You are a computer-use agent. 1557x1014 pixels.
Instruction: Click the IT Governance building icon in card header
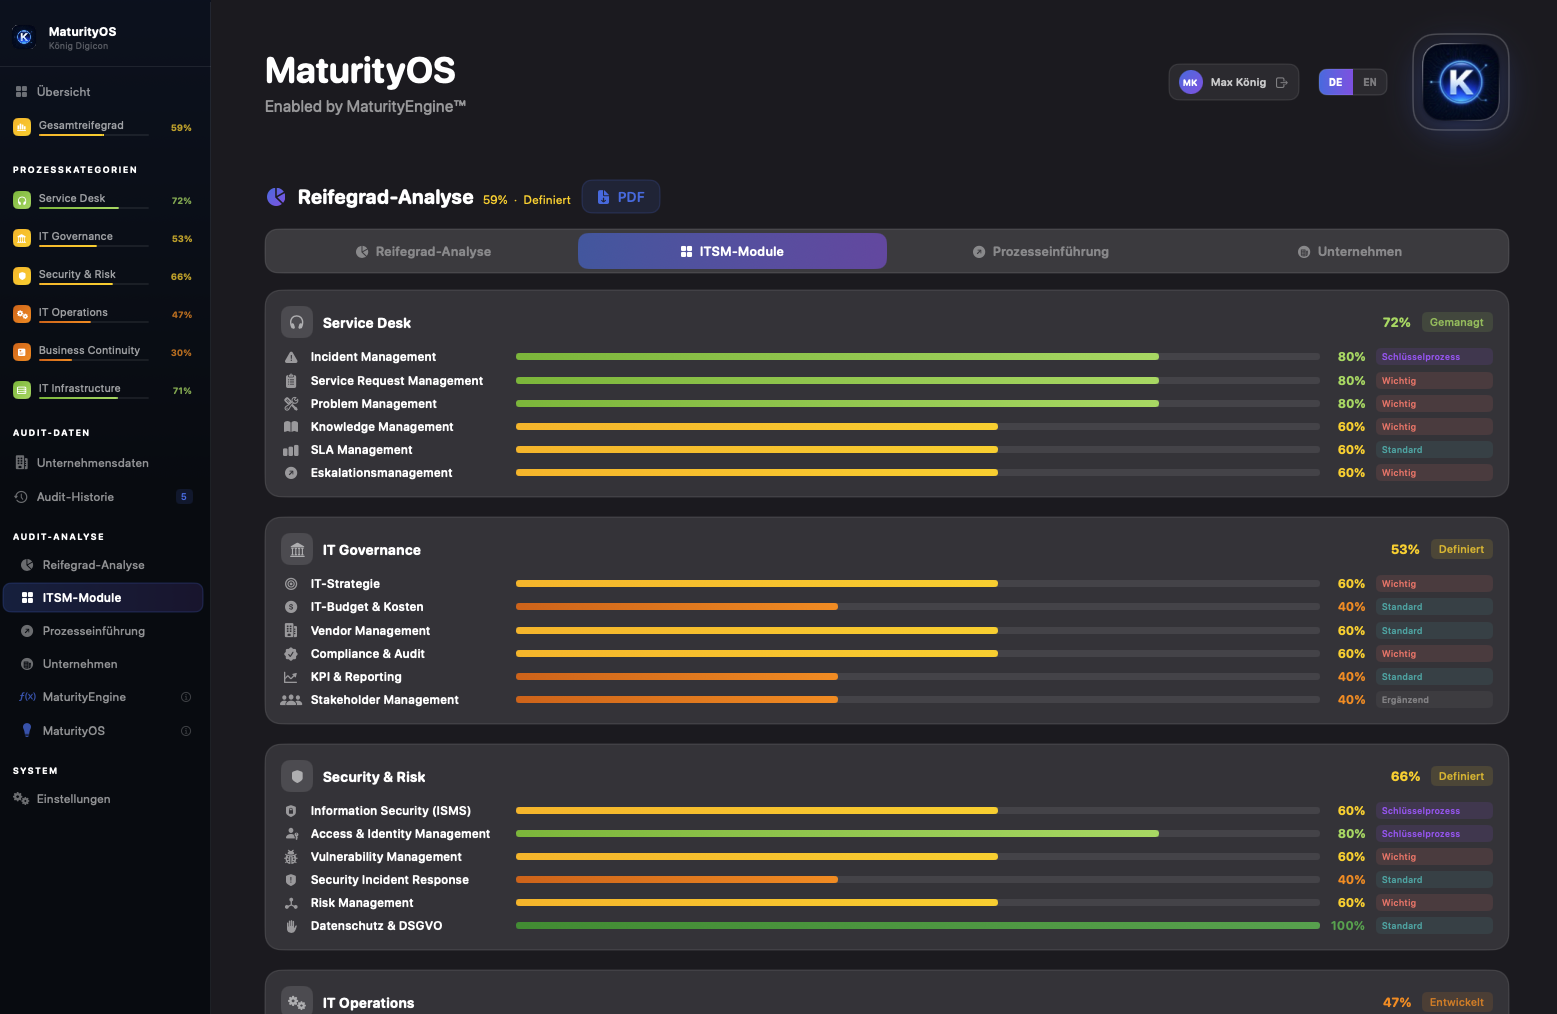[x=297, y=550]
